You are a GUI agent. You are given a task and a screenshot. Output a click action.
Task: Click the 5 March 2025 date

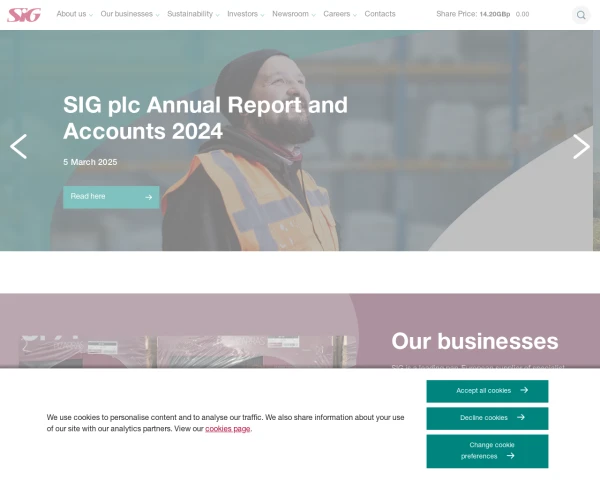click(90, 162)
